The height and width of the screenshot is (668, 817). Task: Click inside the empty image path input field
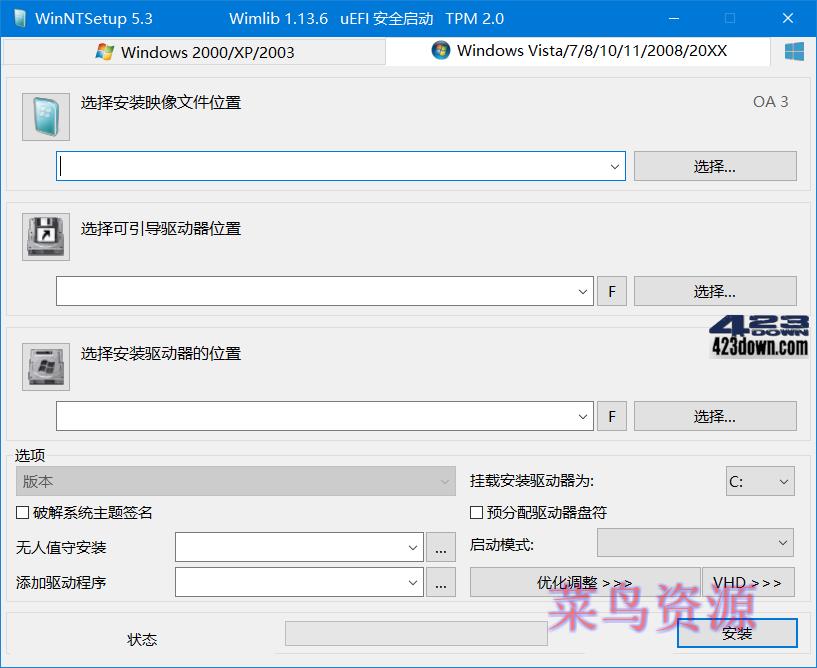click(x=300, y=166)
